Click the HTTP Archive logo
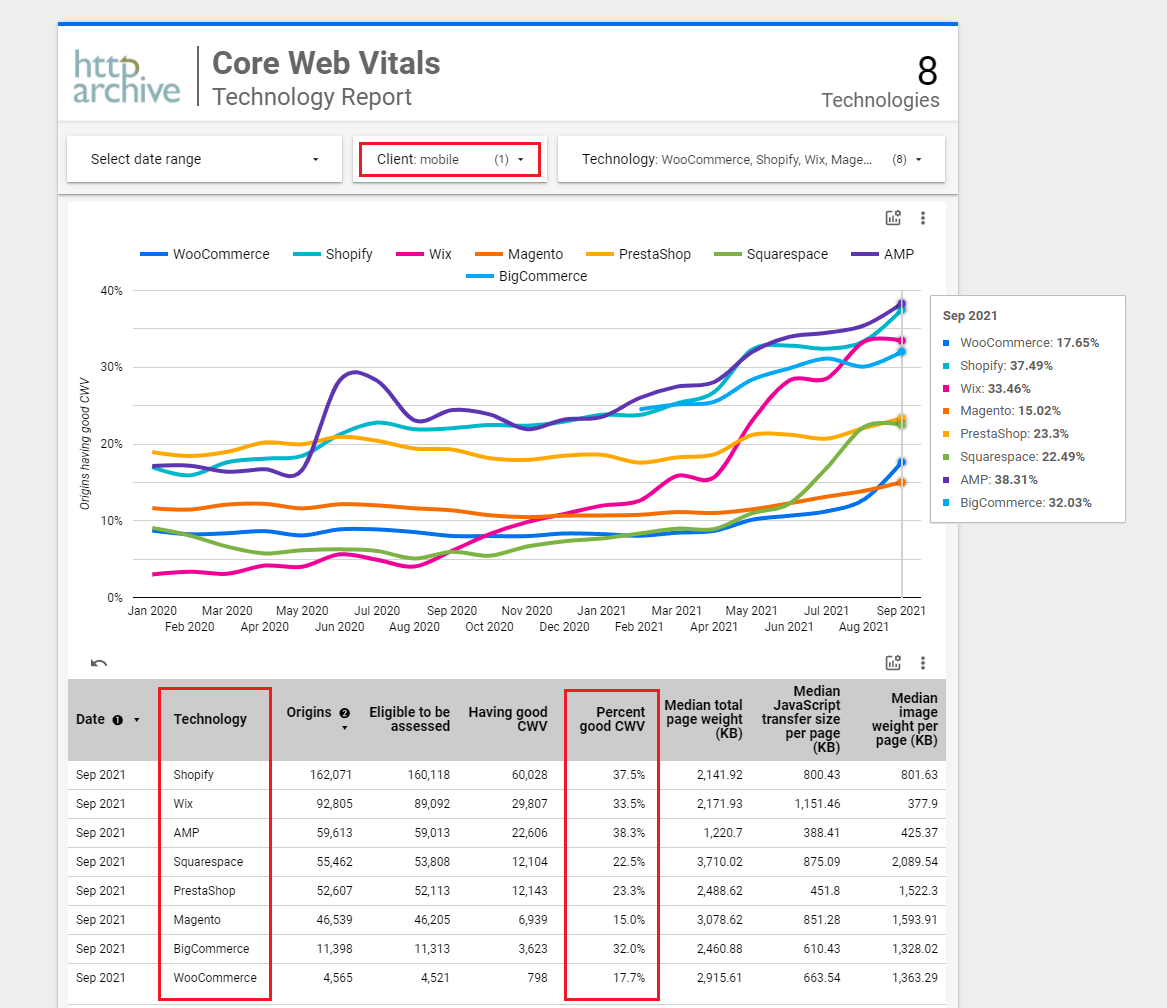Viewport: 1167px width, 1008px height. [127, 77]
